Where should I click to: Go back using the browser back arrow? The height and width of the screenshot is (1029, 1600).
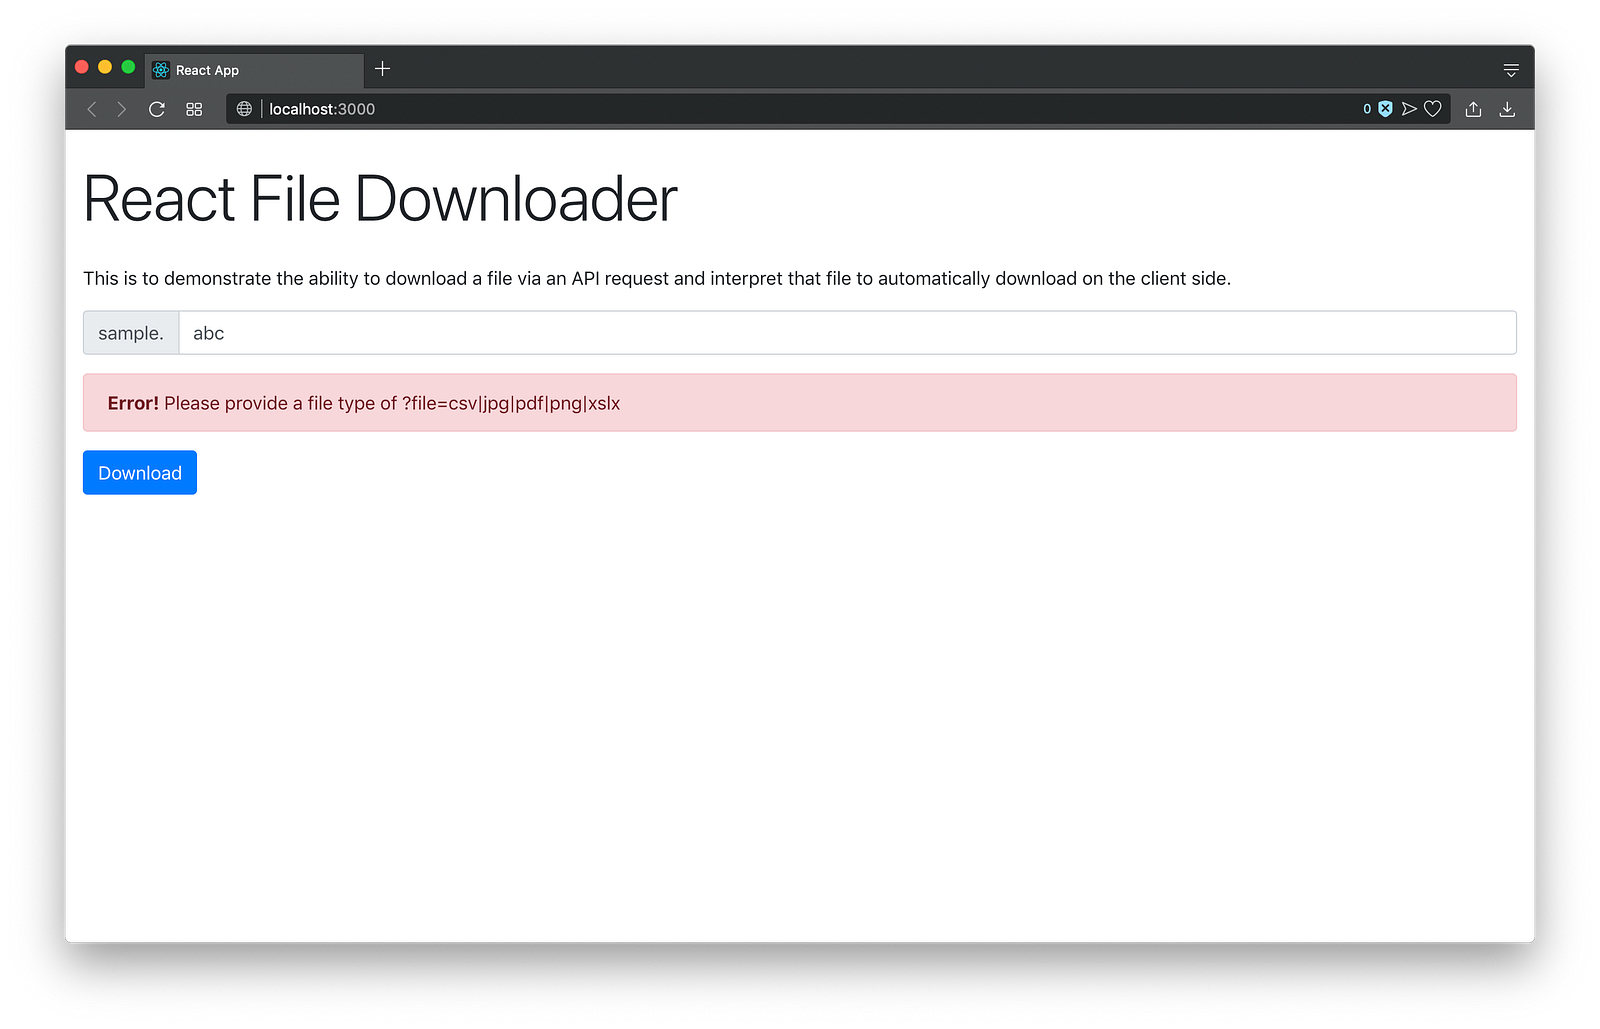92,109
